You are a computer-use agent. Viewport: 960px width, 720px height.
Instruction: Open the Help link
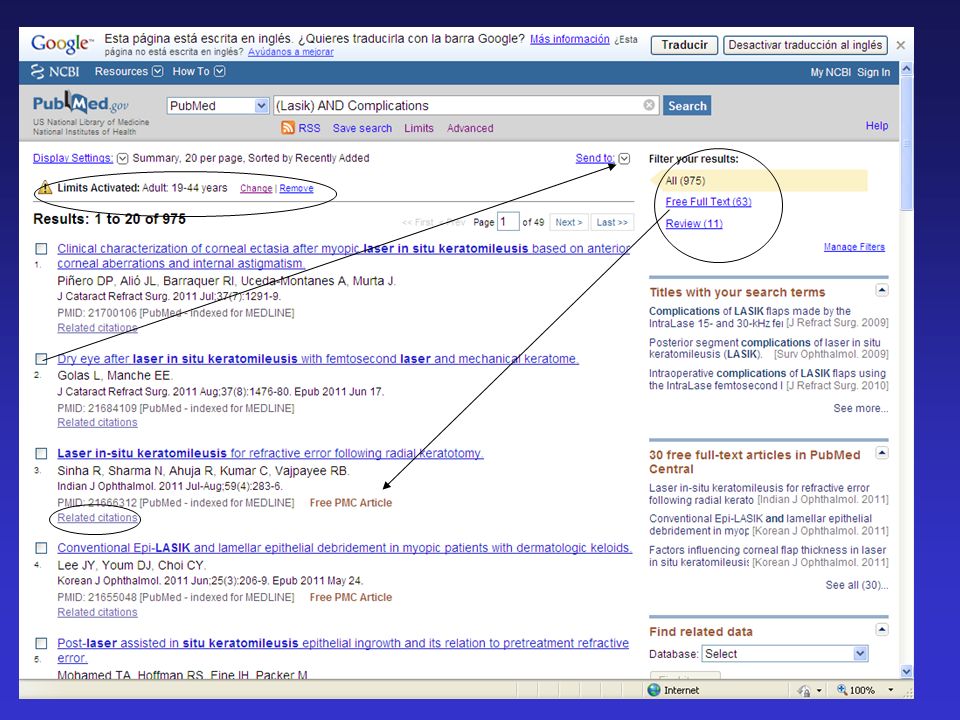(x=877, y=126)
